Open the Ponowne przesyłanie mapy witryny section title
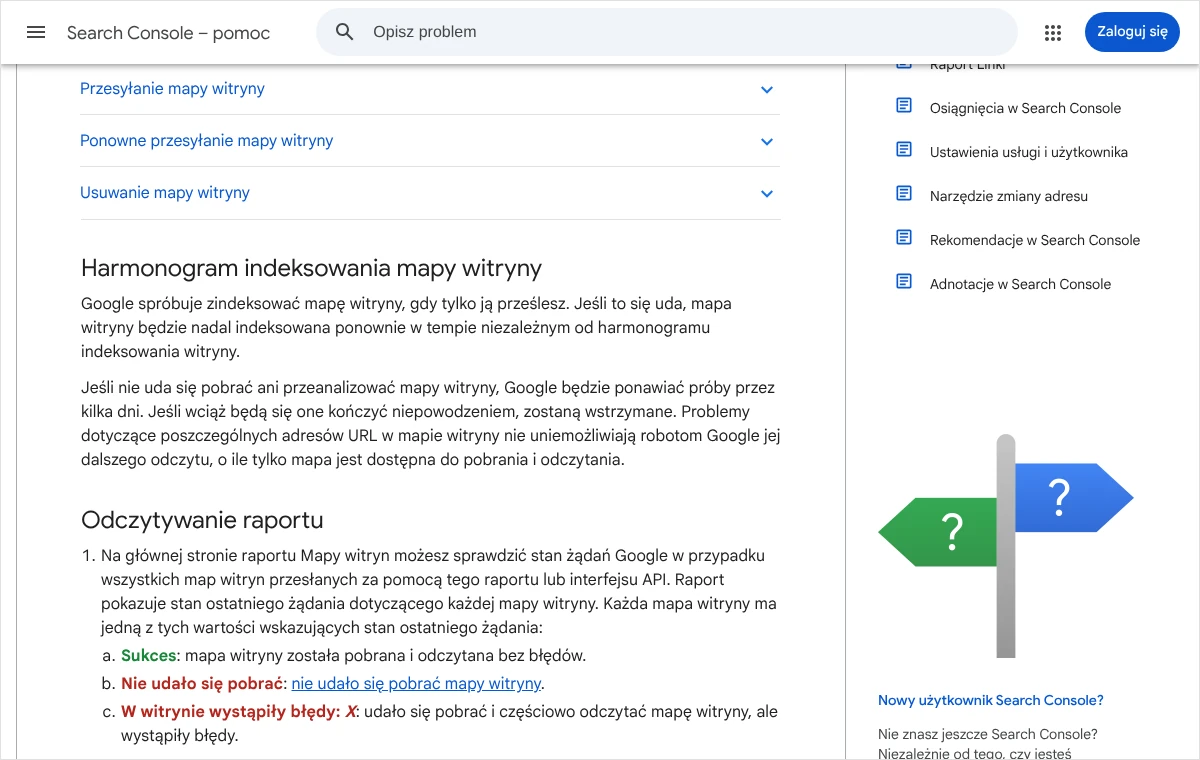This screenshot has height=760, width=1200. pos(206,141)
